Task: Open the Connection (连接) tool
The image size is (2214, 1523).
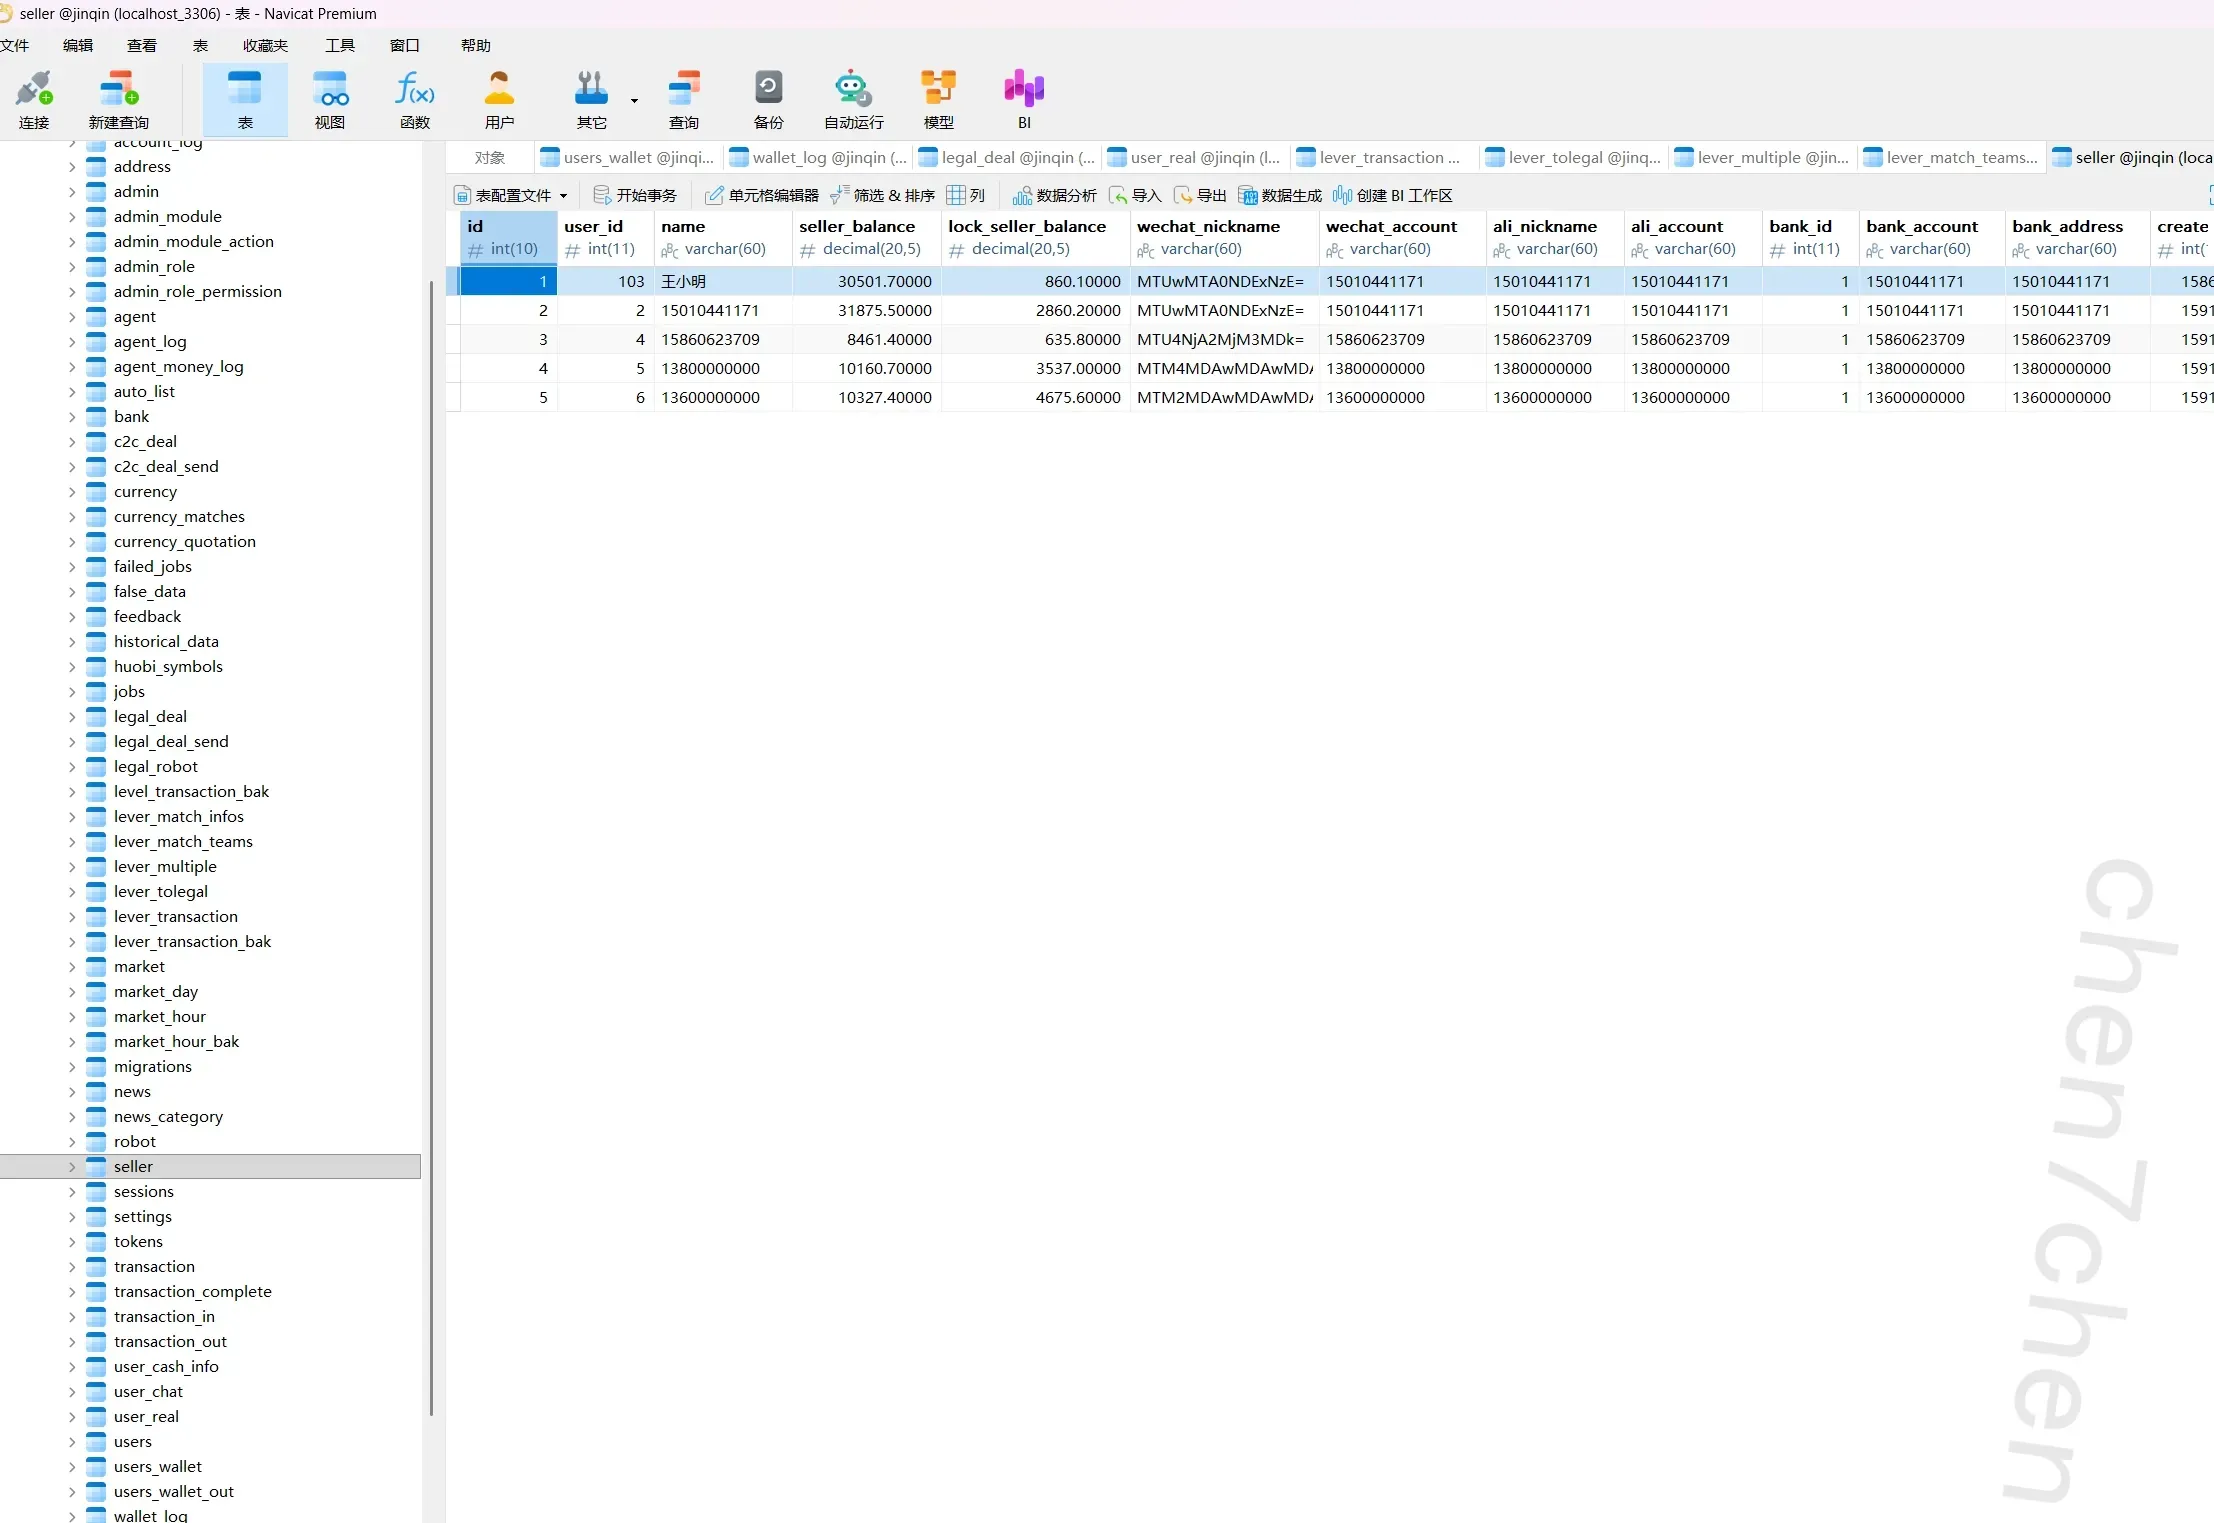Action: tap(34, 99)
